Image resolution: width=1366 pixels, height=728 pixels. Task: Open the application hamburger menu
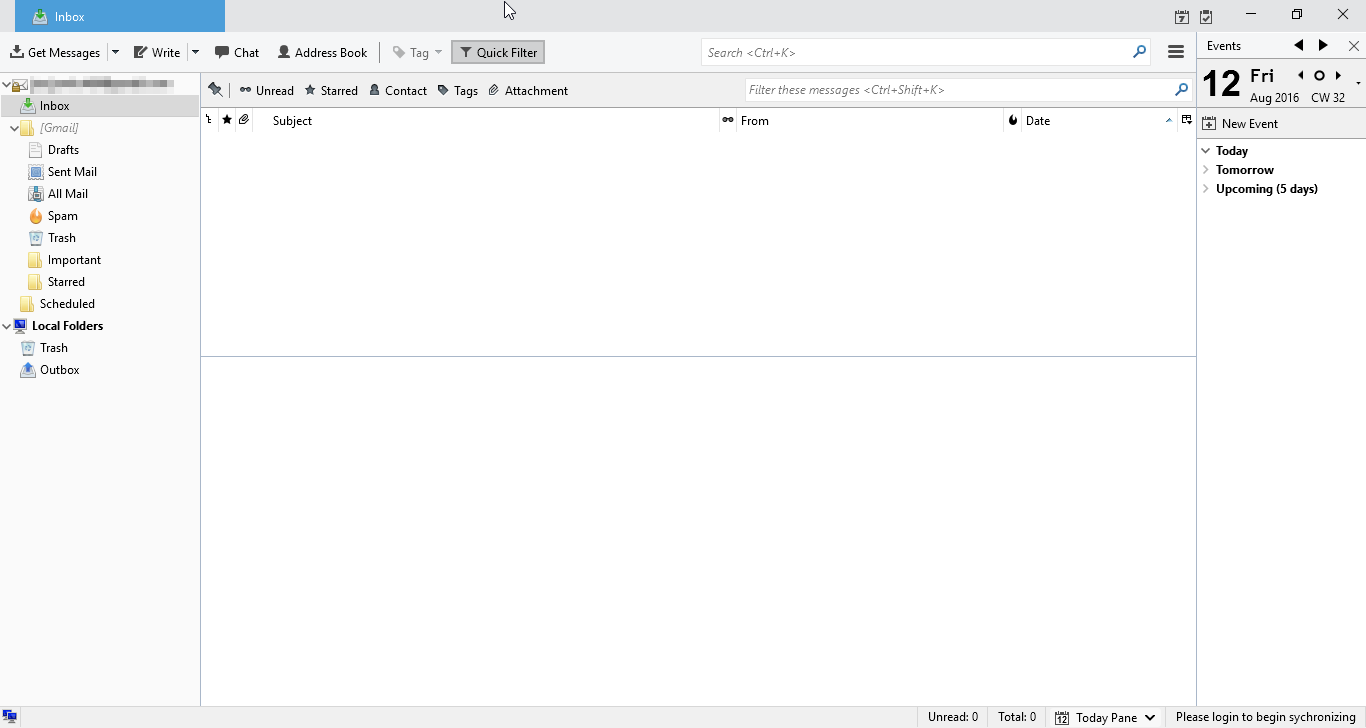(1176, 51)
